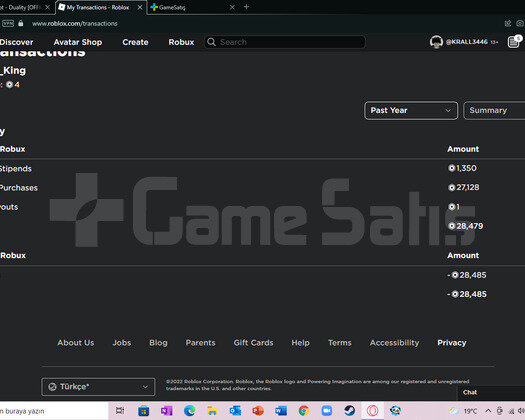The width and height of the screenshot is (525, 420).
Task: Open Zoom from the taskbar
Action: 326,411
